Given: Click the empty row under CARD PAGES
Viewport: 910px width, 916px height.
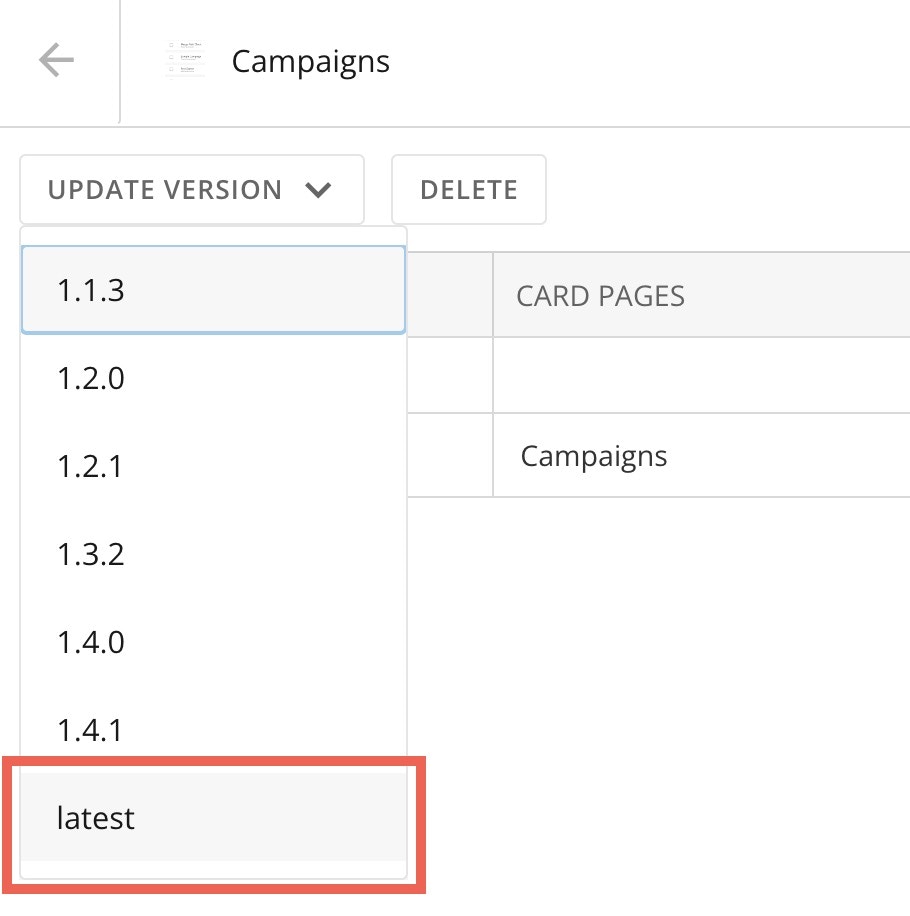Looking at the screenshot, I should click(701, 375).
